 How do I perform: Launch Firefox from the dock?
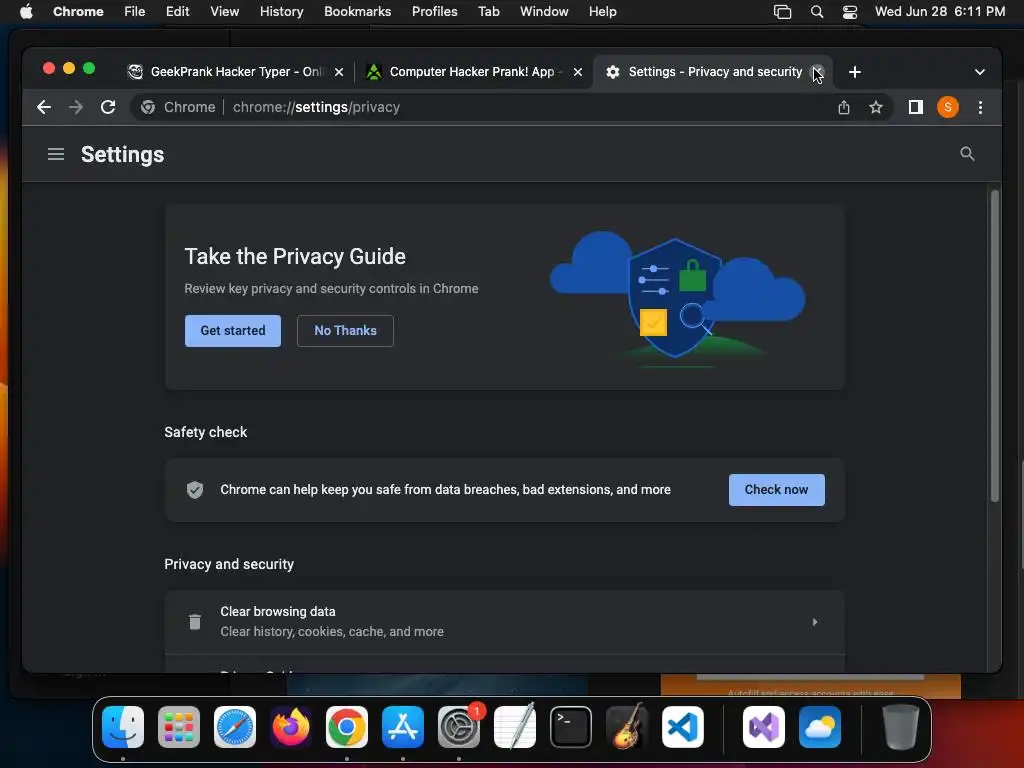[291, 727]
